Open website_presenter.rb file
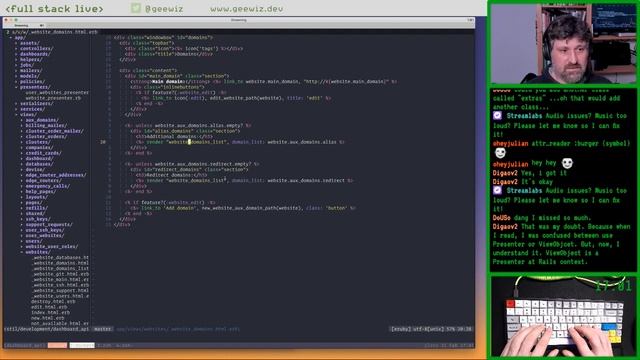This screenshot has width=640, height=360. pos(53,98)
